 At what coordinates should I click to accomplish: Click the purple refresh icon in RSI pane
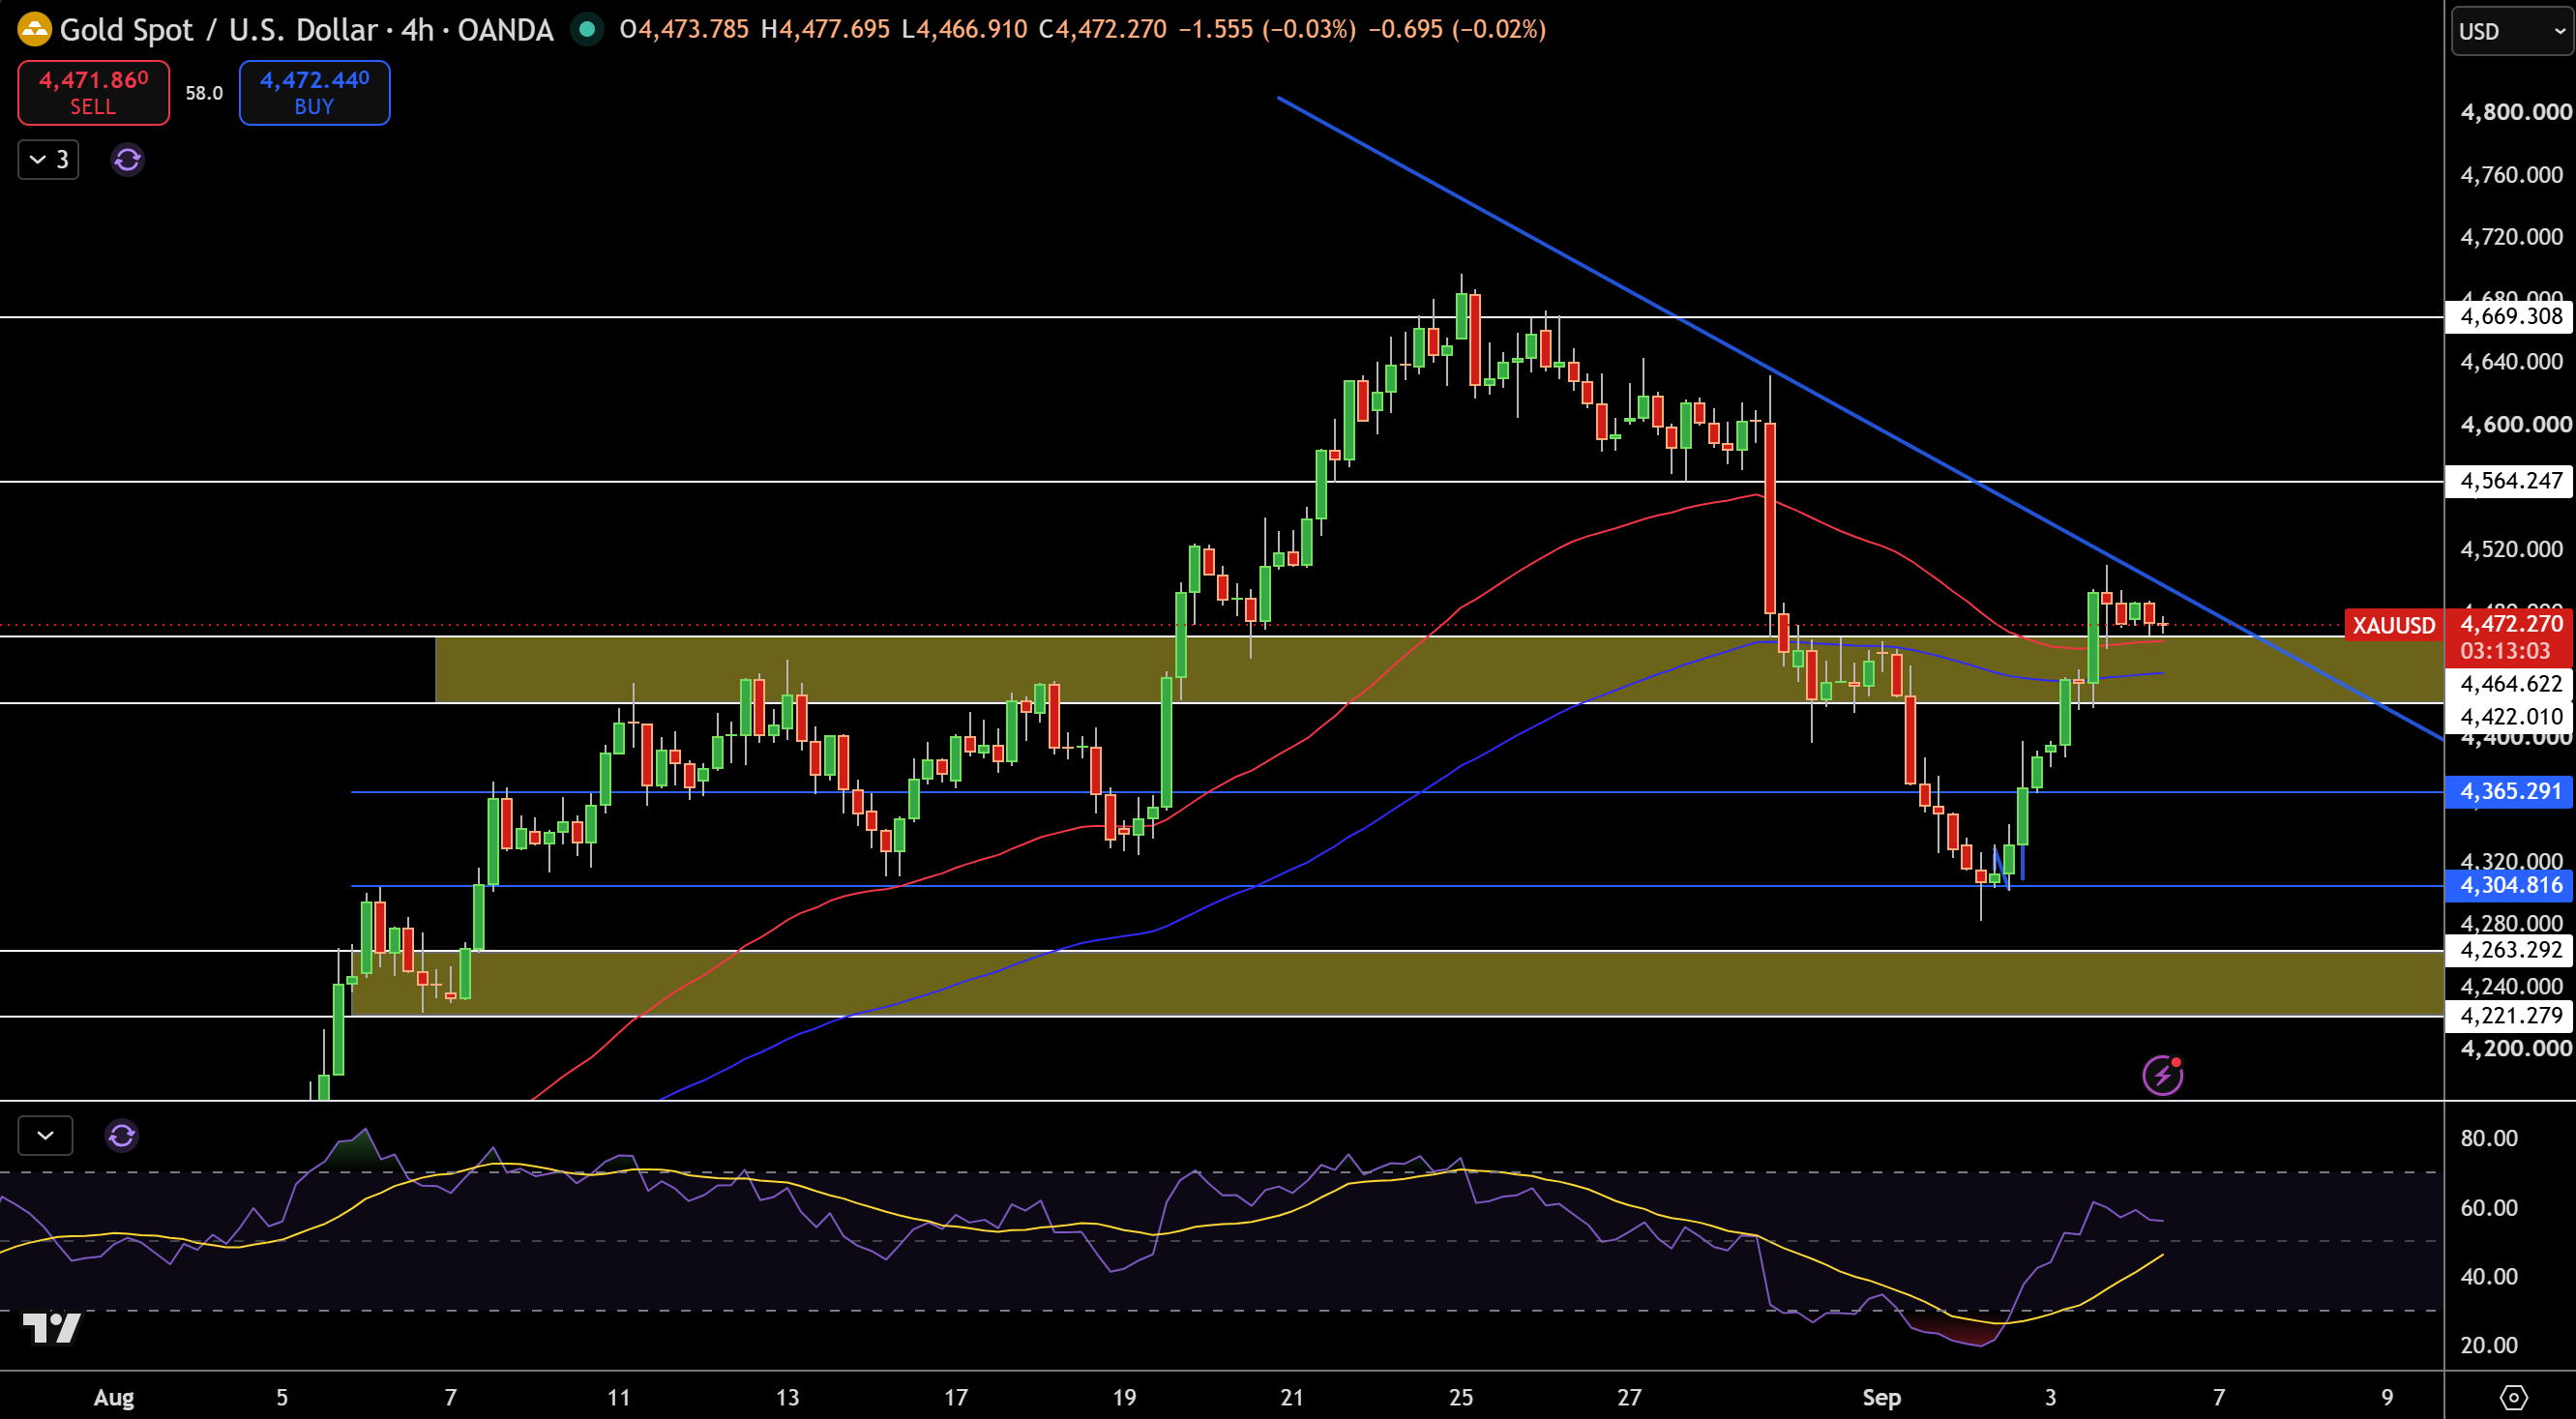pos(122,1135)
